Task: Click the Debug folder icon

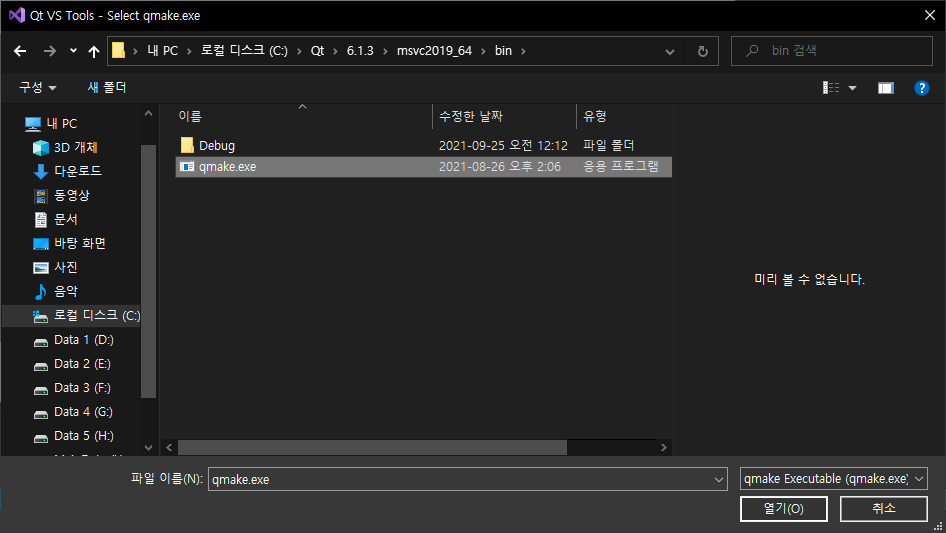Action: click(187, 145)
